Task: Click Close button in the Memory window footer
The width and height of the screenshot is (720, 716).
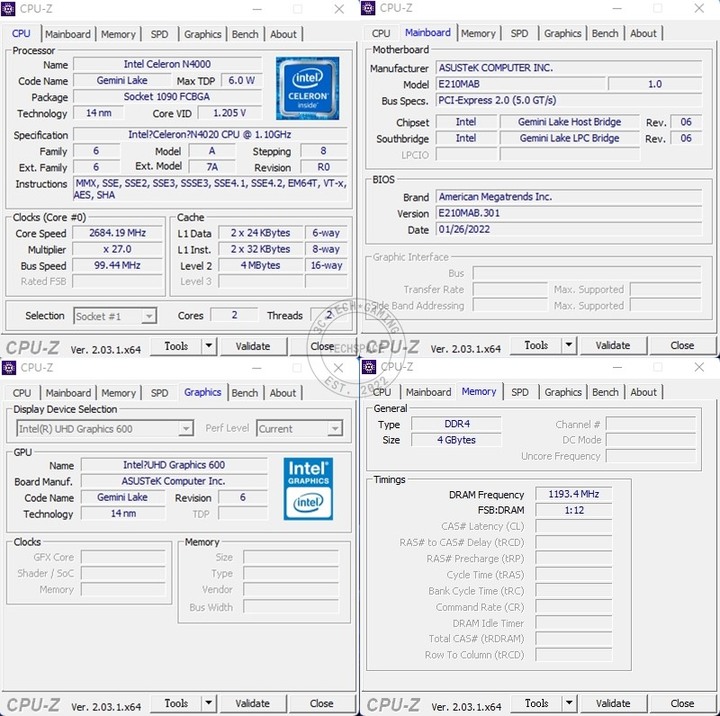Action: coord(682,703)
